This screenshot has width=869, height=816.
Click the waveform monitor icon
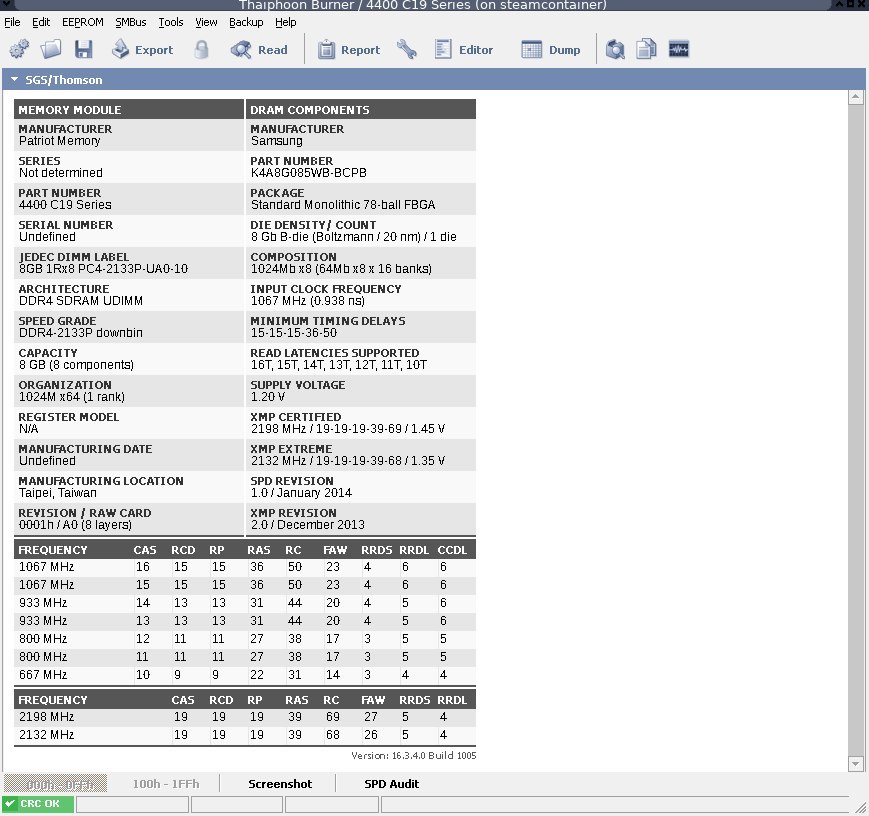(679, 49)
